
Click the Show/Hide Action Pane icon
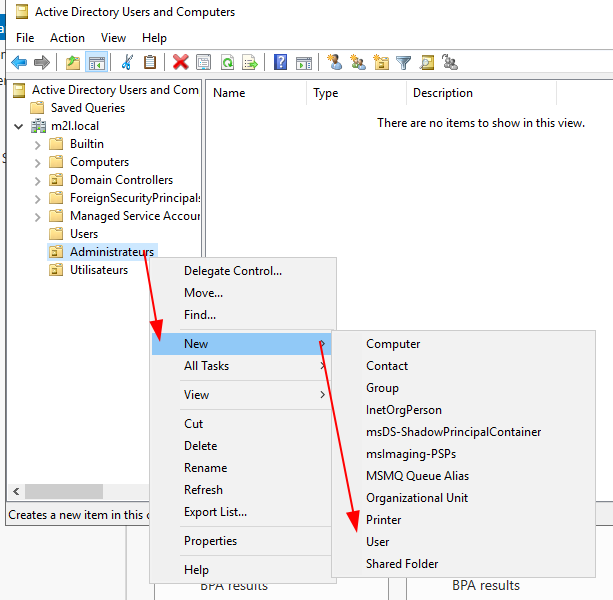point(304,63)
